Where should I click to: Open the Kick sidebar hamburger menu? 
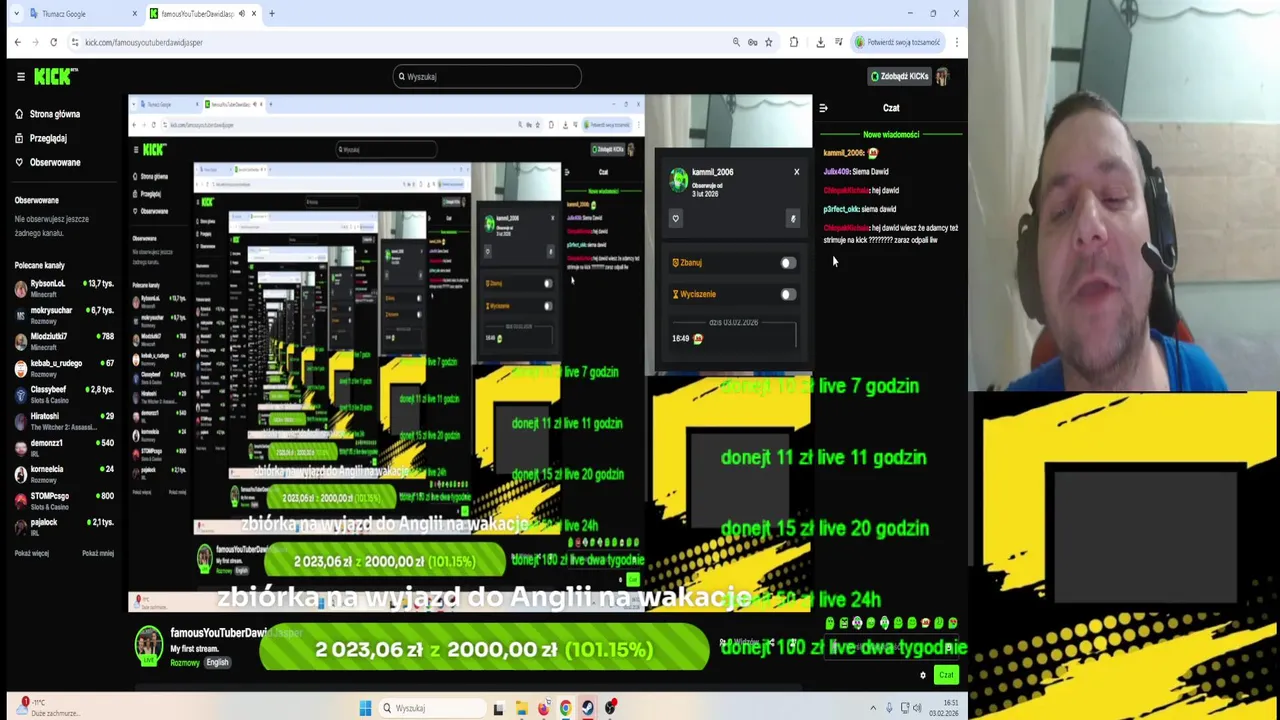coord(20,76)
